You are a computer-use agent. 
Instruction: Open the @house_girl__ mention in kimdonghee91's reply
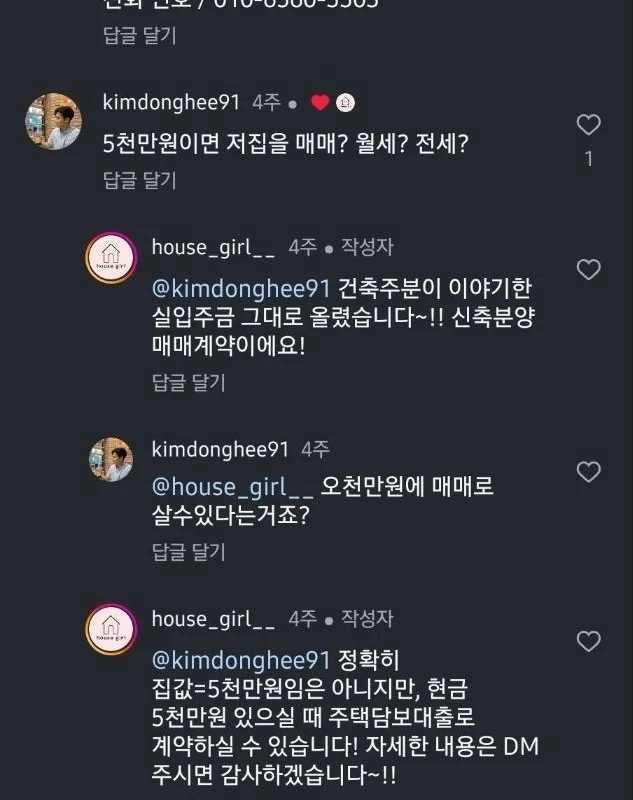click(x=232, y=487)
